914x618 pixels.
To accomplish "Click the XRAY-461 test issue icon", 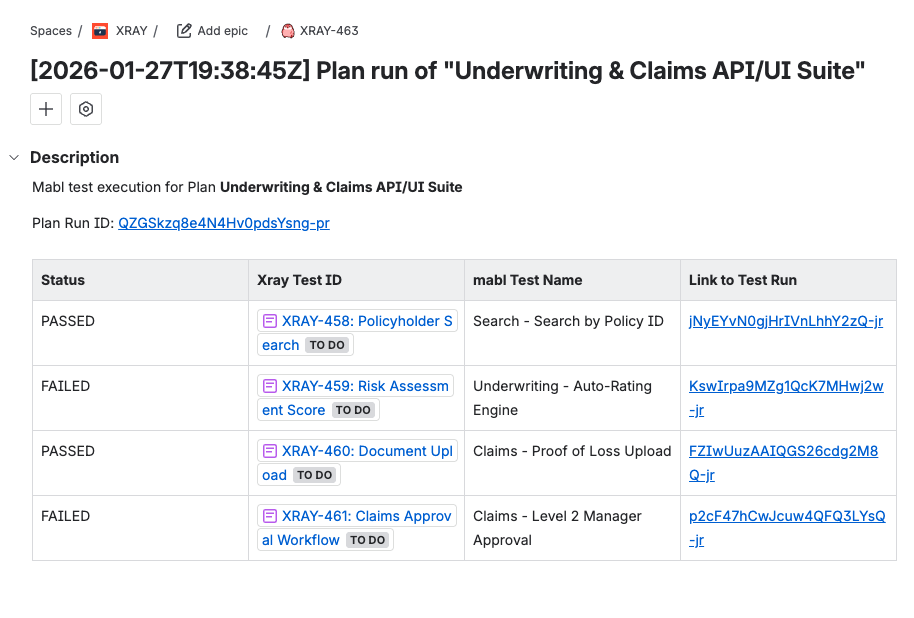I will pyautogui.click(x=270, y=516).
